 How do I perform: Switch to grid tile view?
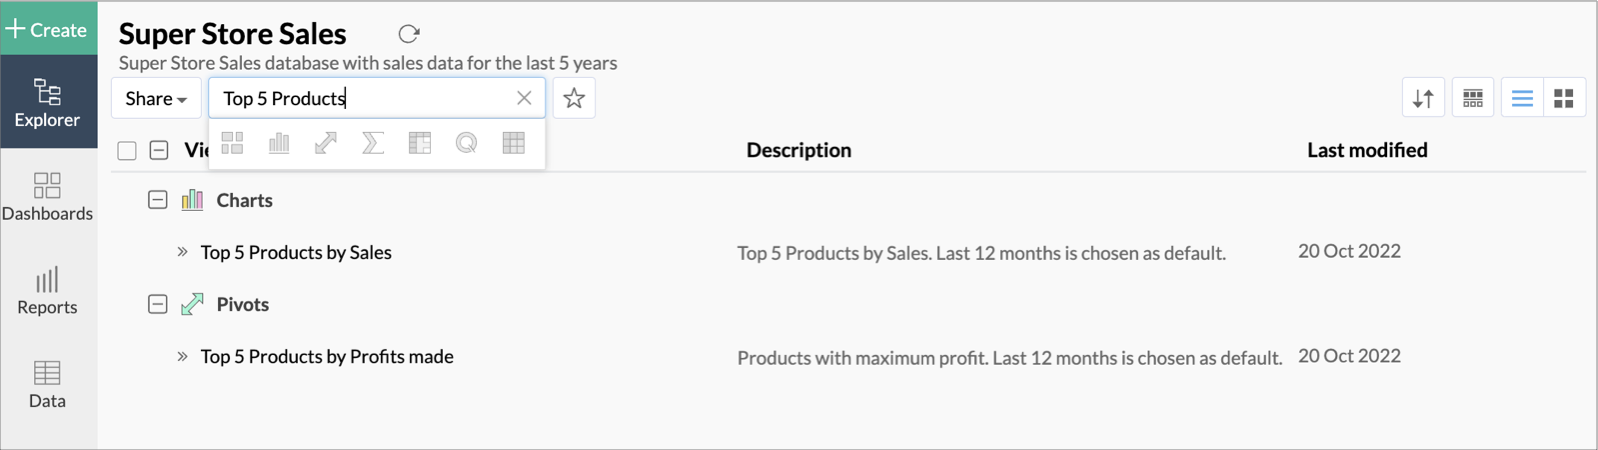(1564, 98)
